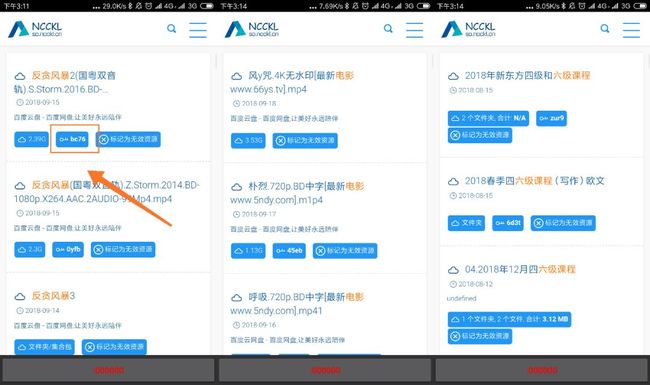Tap the 1个文件夹 2个文件 3.12 MB button
This screenshot has height=385, width=650.
[x=509, y=320]
